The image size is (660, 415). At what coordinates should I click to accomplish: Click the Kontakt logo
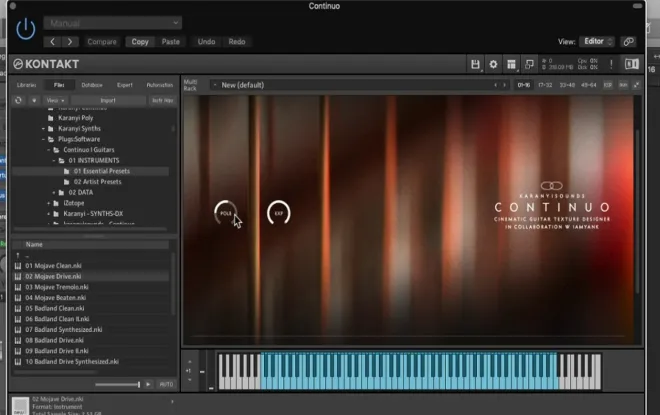pos(46,64)
